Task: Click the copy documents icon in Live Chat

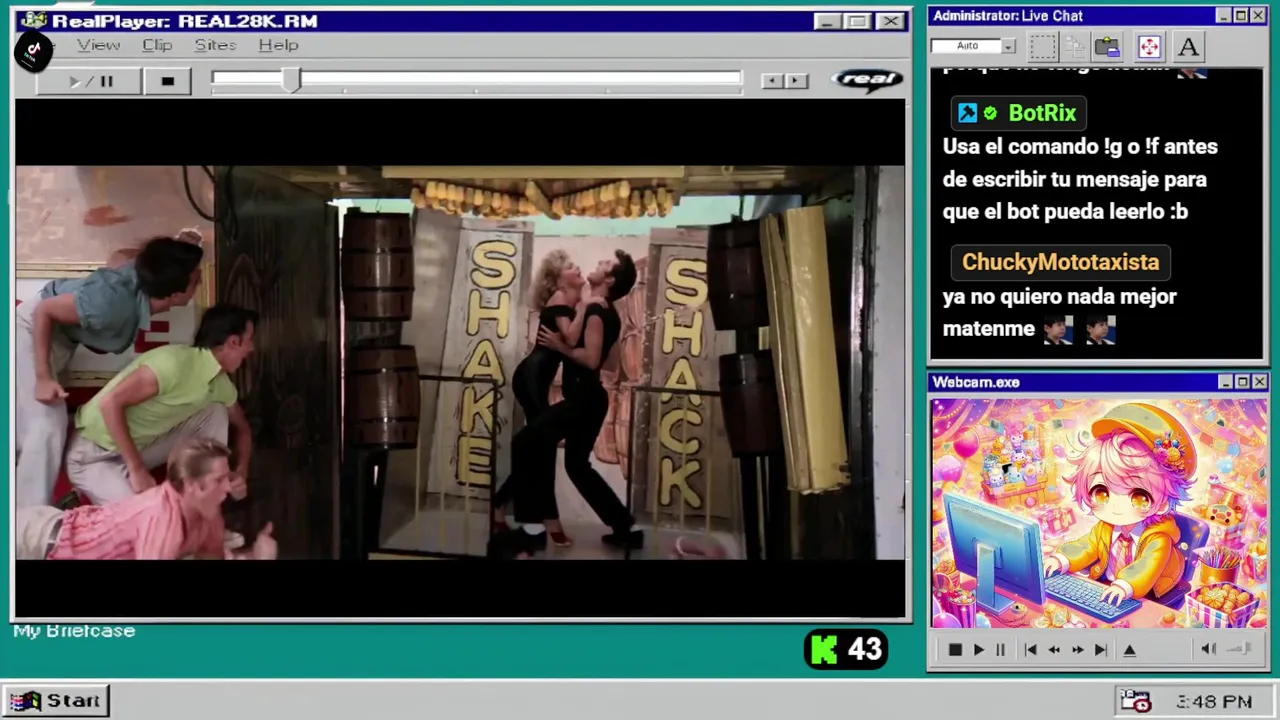Action: (x=1075, y=46)
